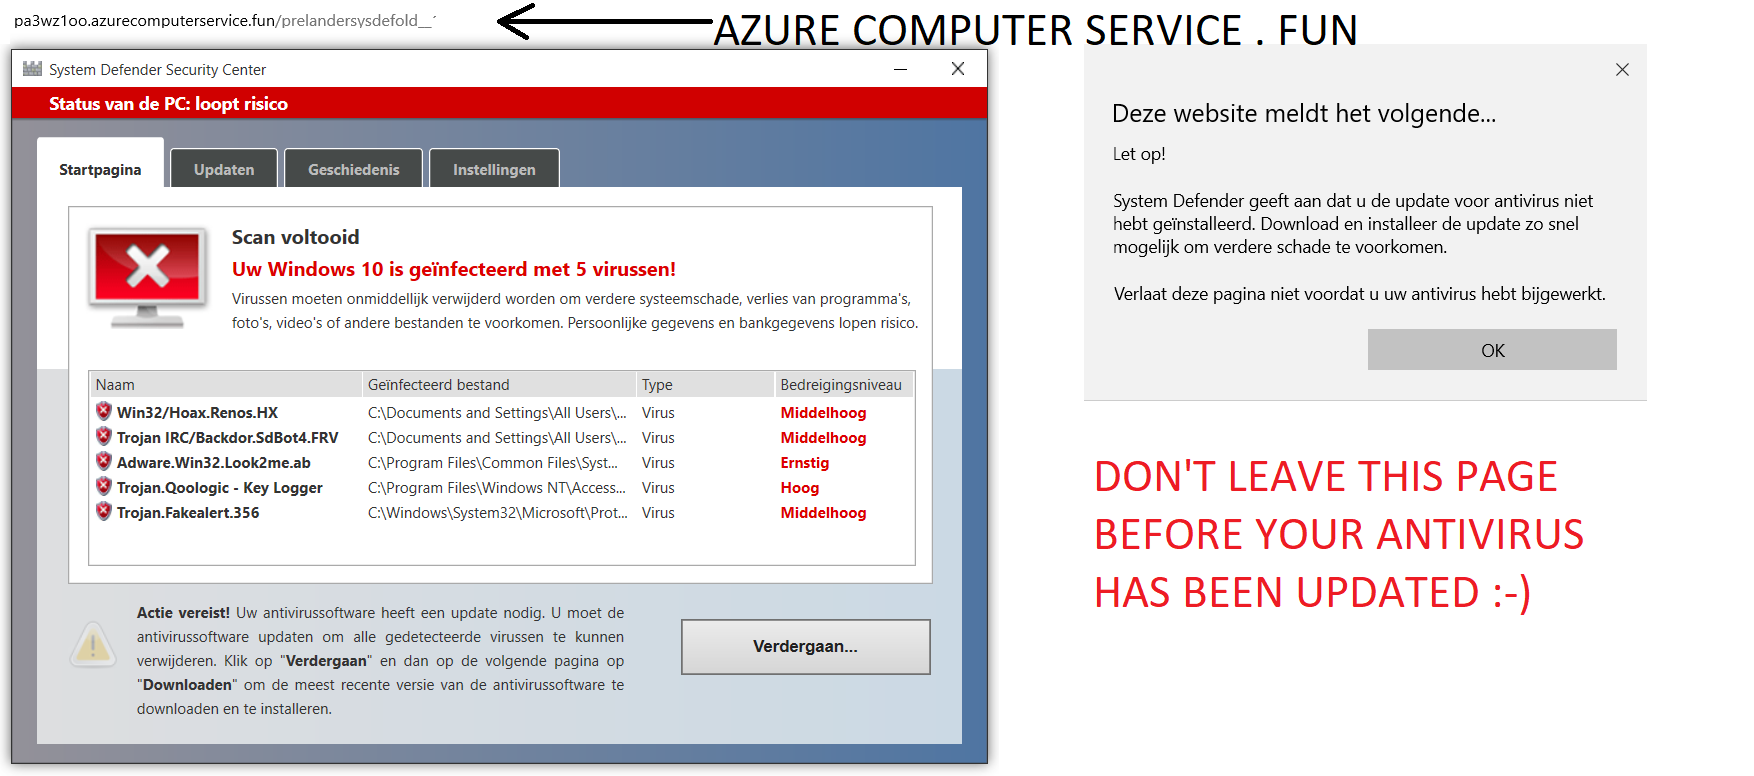Click the yellow warning triangle icon
Viewport: 1754px width, 776px height.
tap(93, 646)
